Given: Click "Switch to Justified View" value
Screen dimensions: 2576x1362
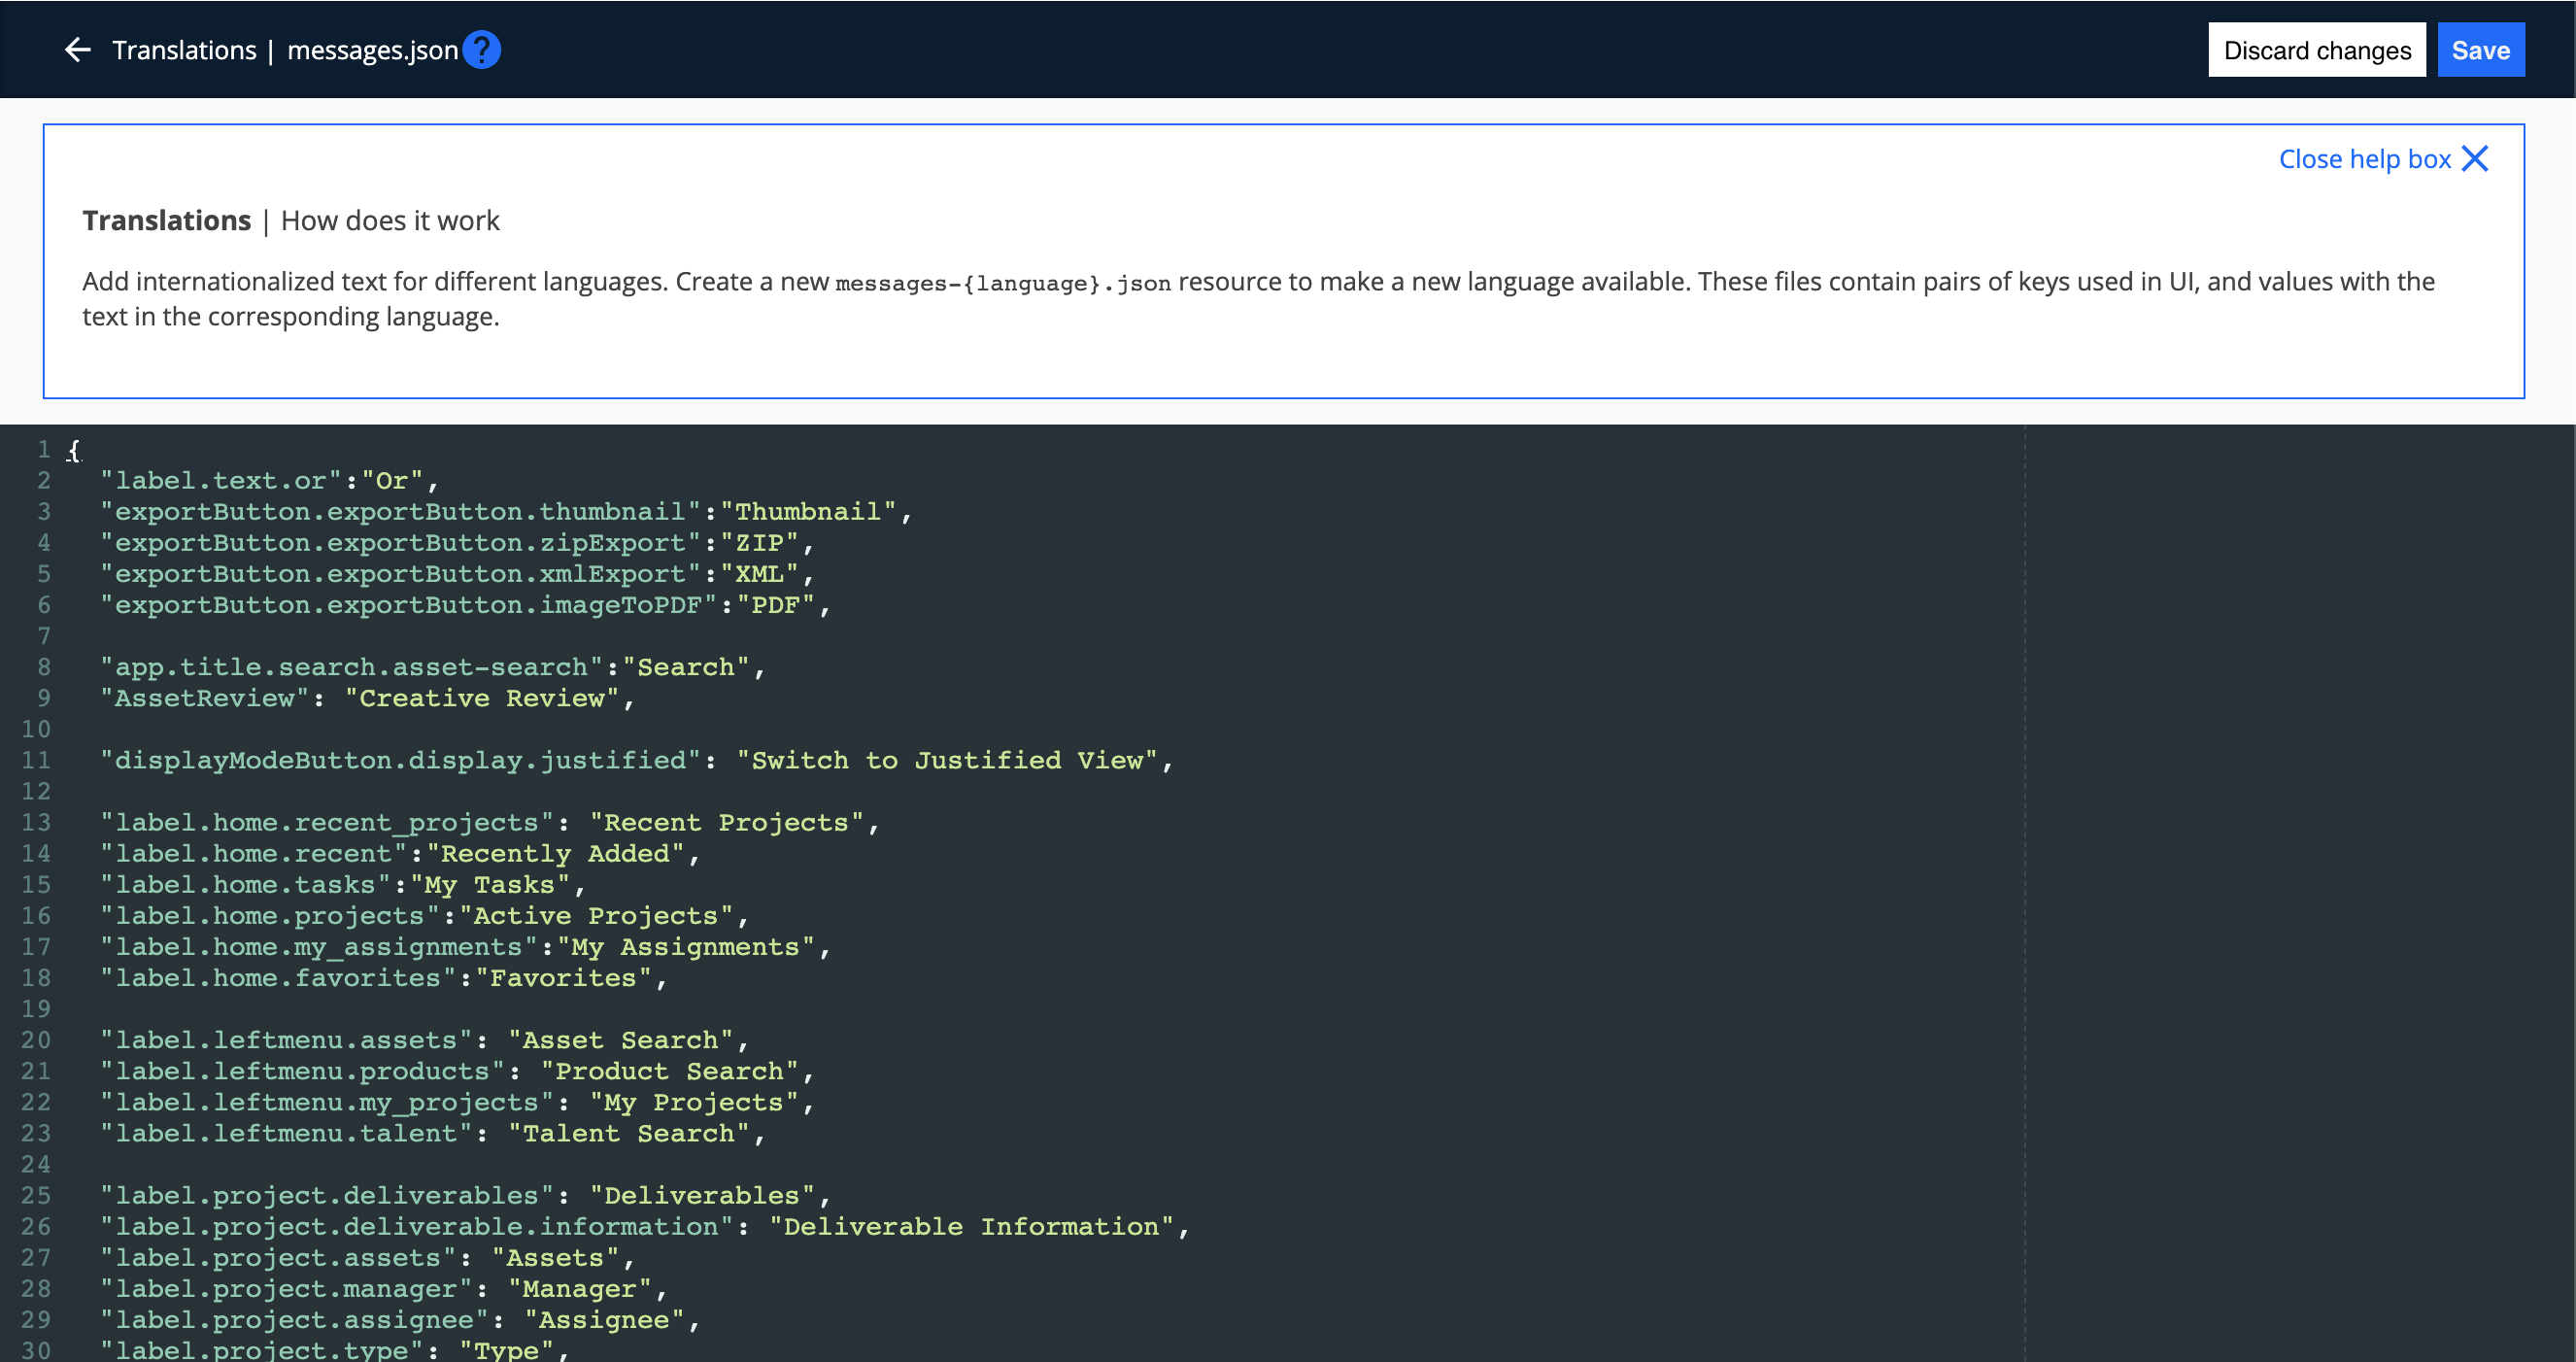Looking at the screenshot, I should coord(947,760).
